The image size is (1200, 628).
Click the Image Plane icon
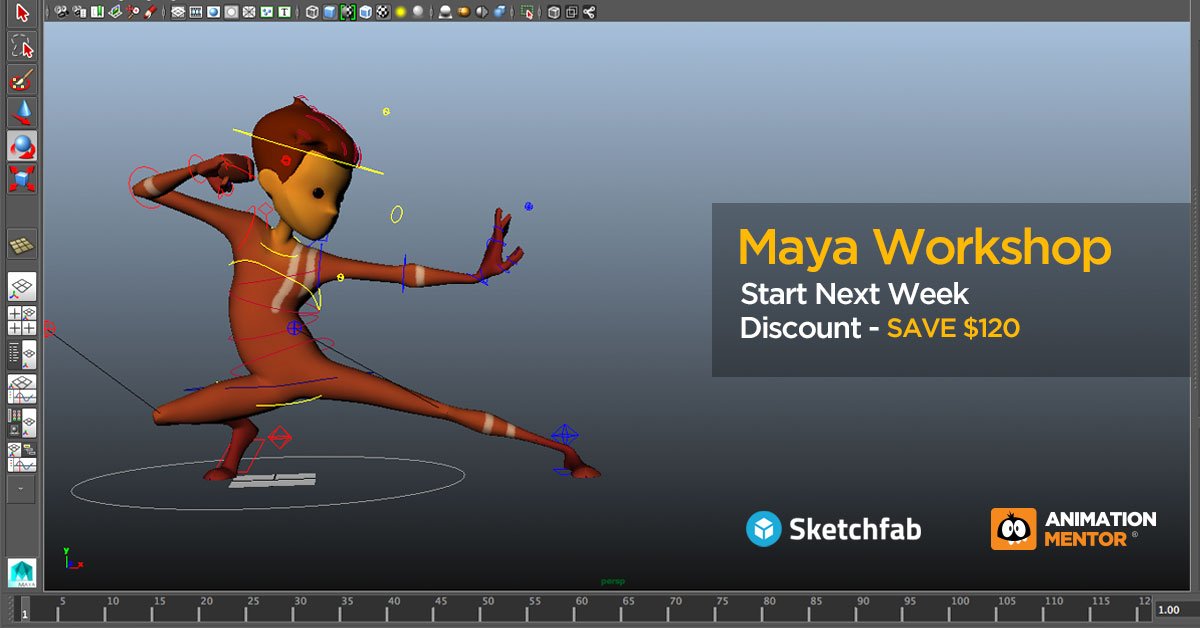[115, 12]
